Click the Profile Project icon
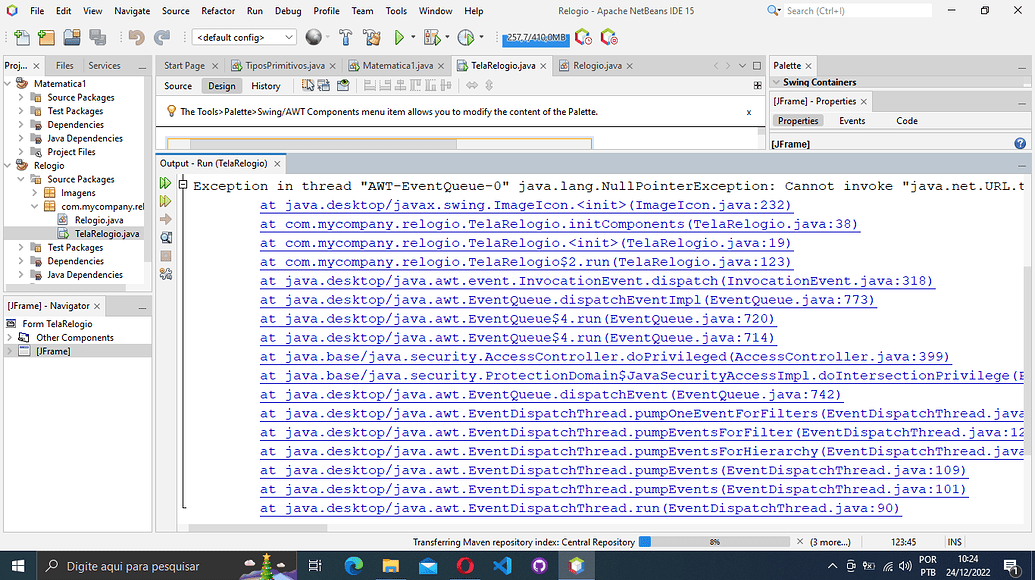The image size is (1035, 580). point(467,35)
